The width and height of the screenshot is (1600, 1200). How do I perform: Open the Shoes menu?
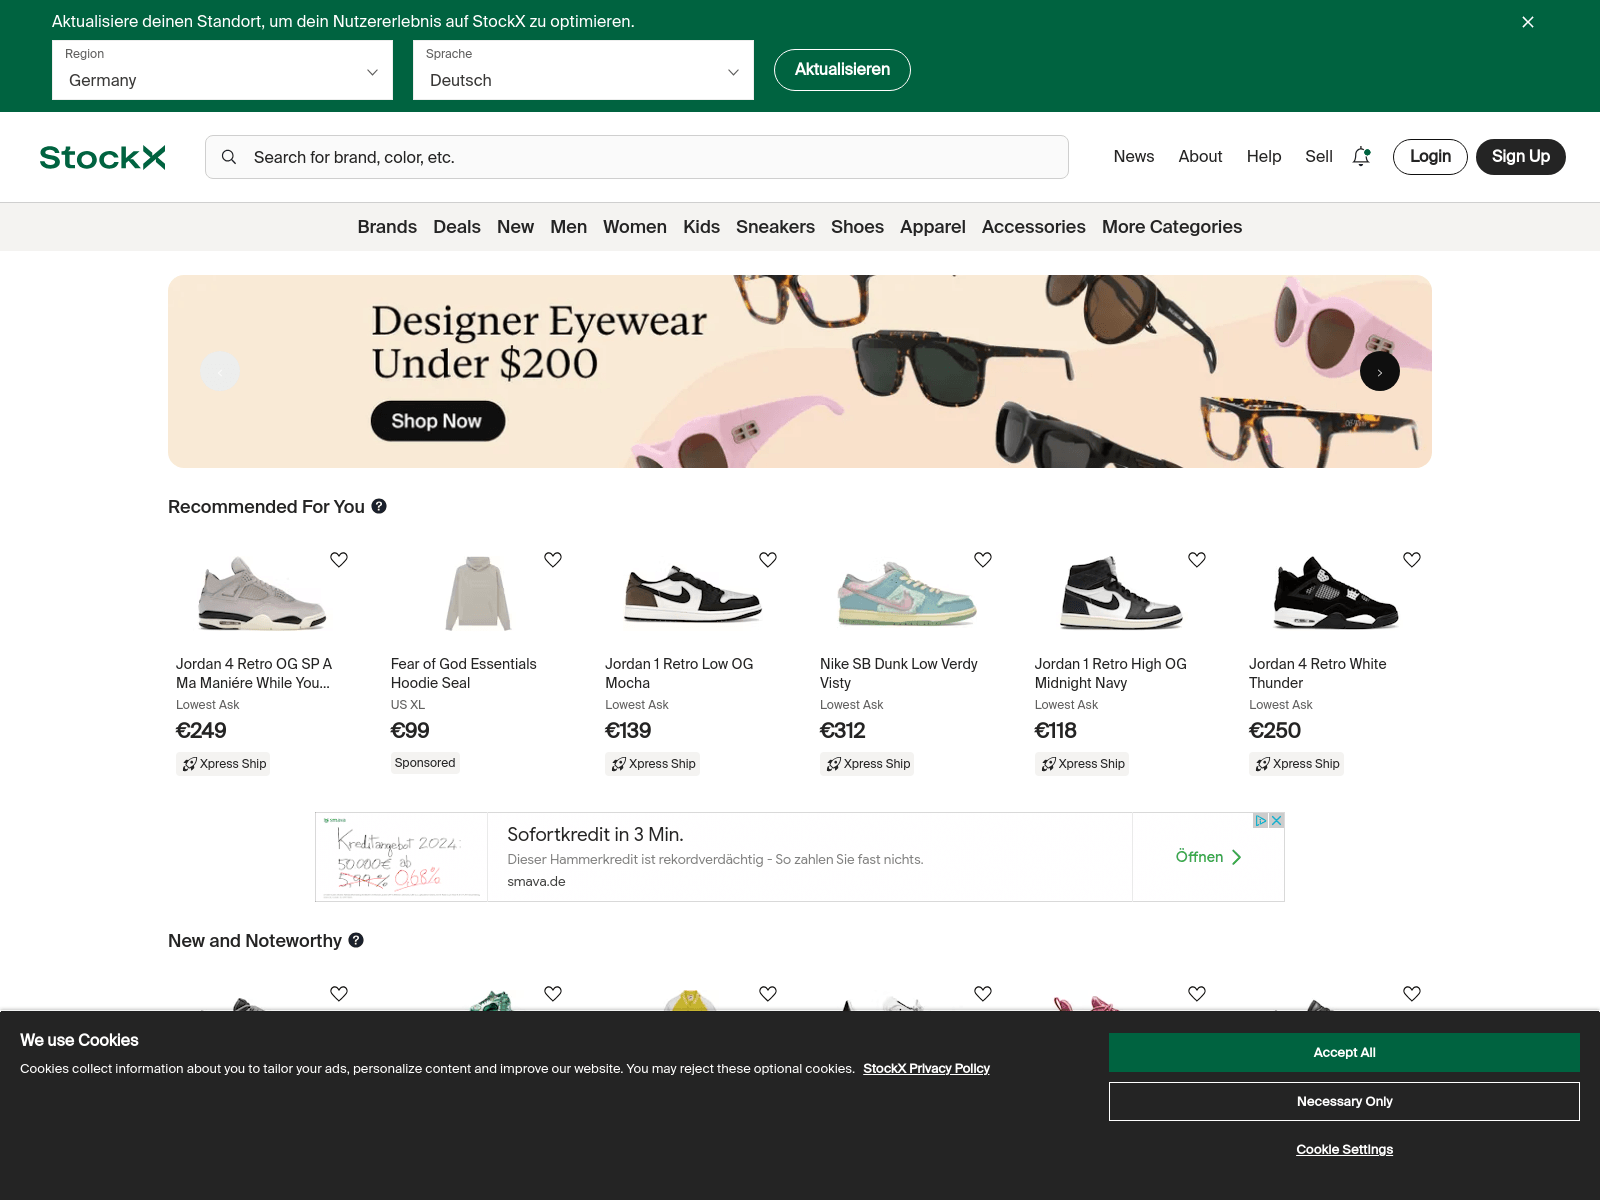[x=857, y=227]
